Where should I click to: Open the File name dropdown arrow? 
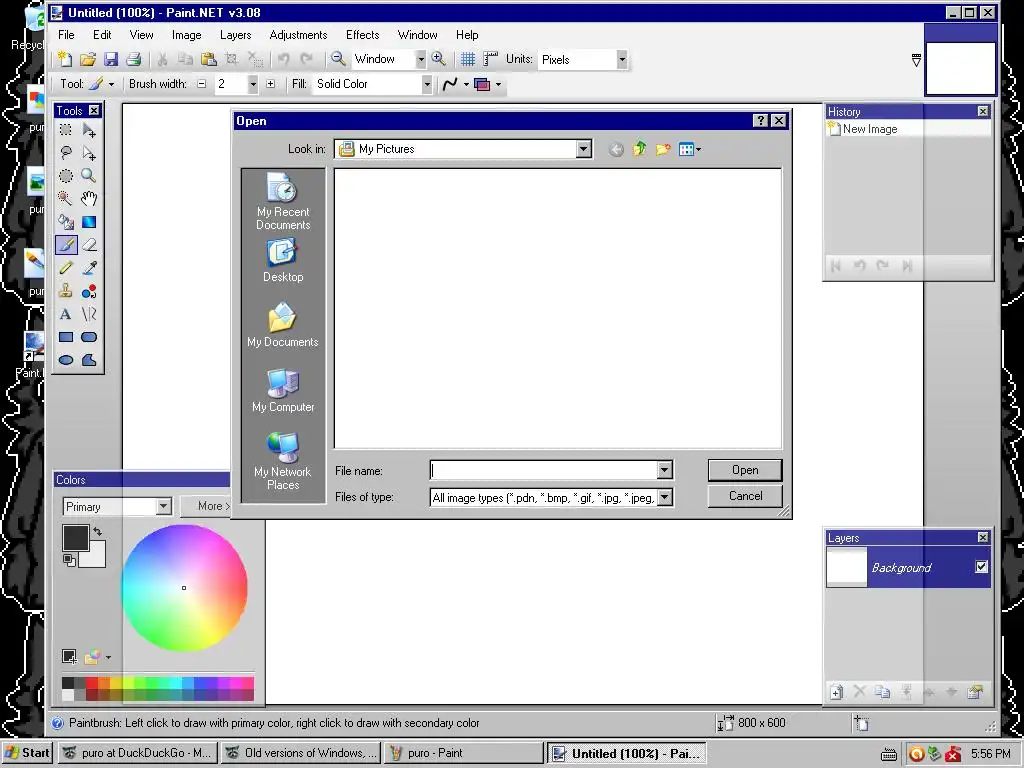pyautogui.click(x=665, y=470)
